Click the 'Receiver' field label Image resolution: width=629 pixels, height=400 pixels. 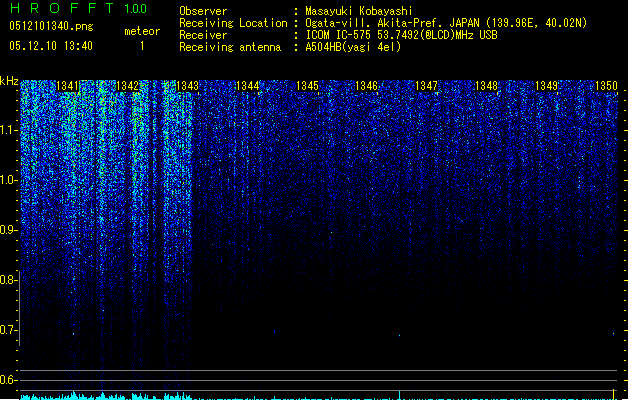203,35
